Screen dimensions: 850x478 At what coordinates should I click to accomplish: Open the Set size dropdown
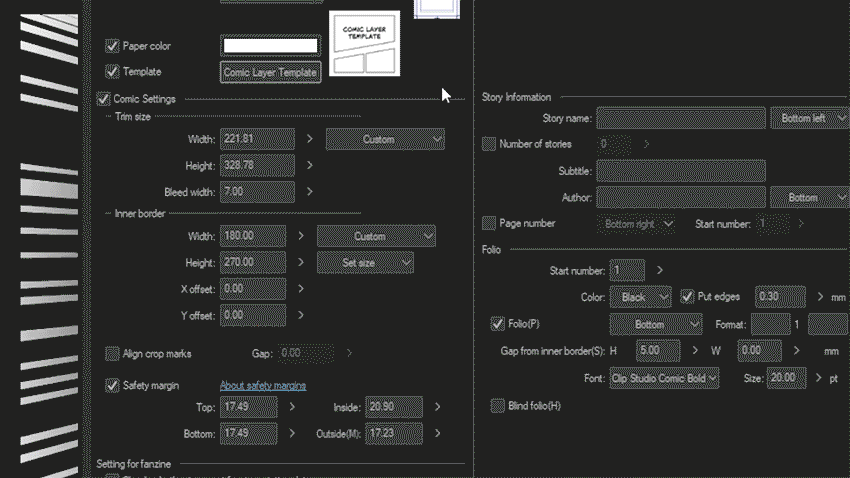[x=365, y=263]
